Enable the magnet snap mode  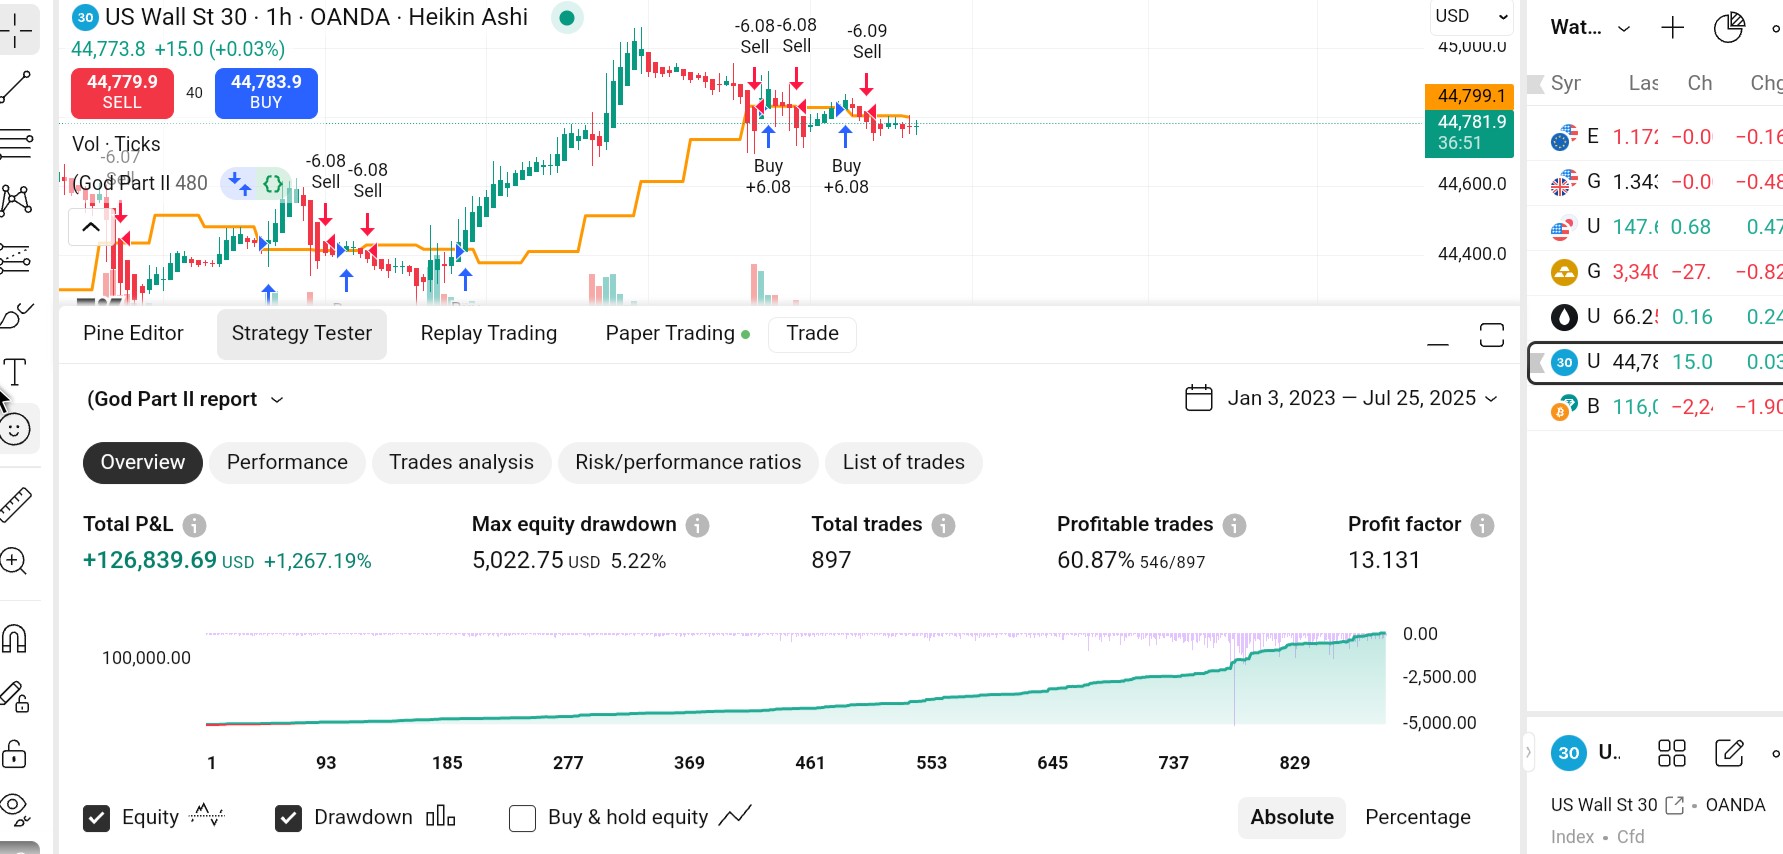[15, 638]
